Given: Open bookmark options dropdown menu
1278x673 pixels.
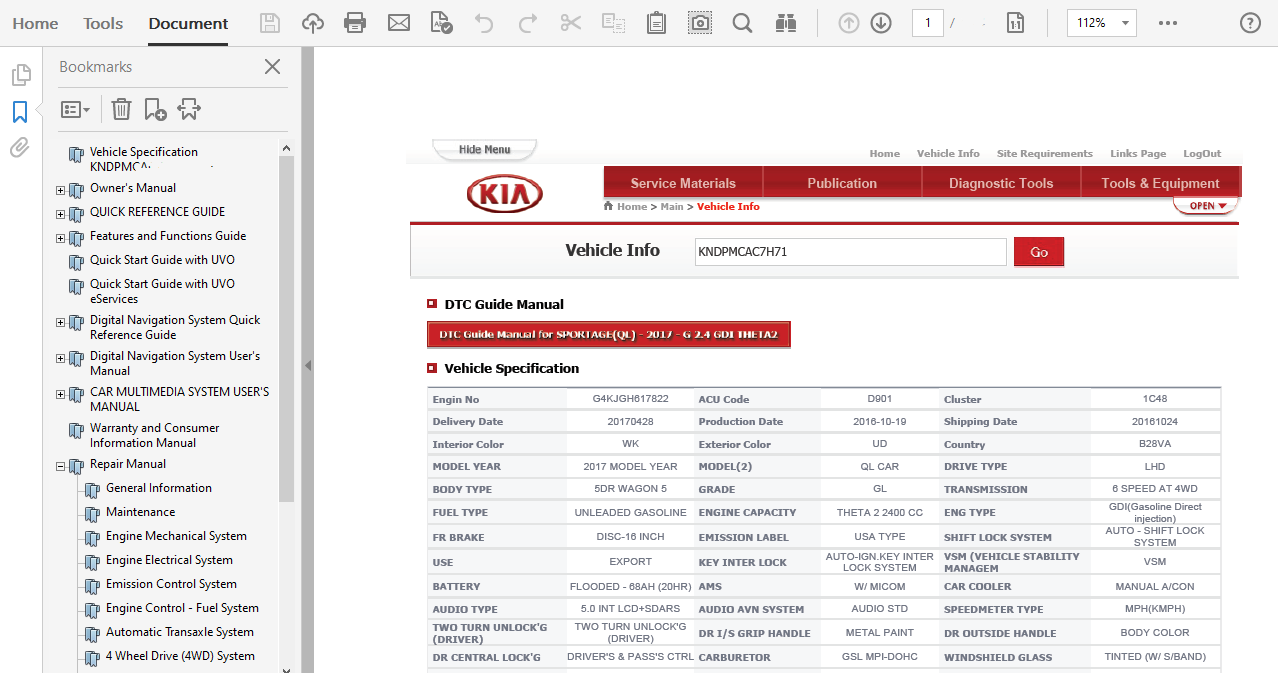Looking at the screenshot, I should (76, 109).
